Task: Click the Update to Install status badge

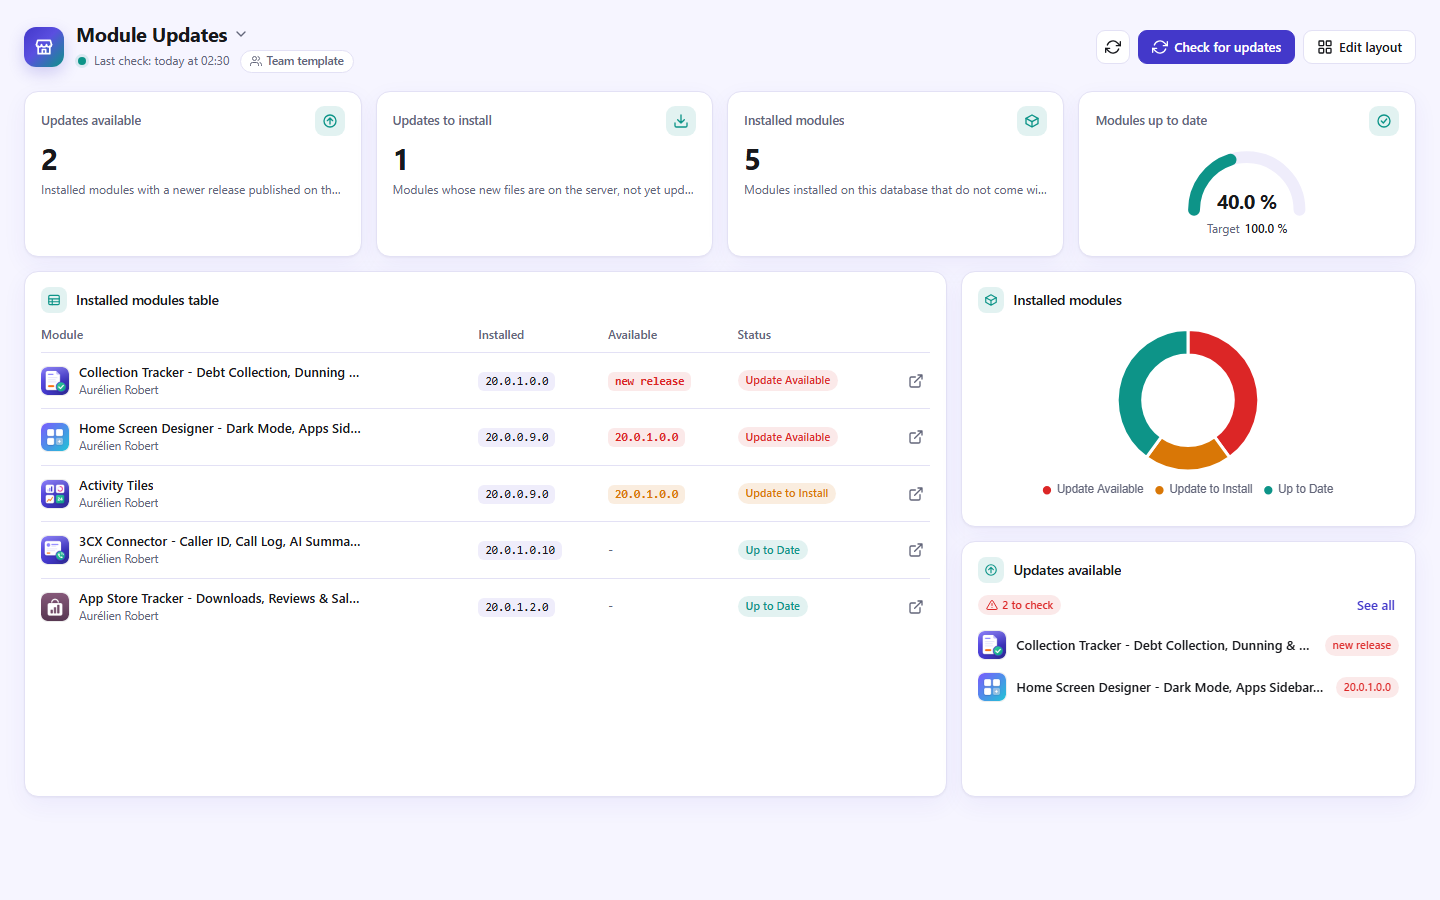Action: [x=787, y=493]
